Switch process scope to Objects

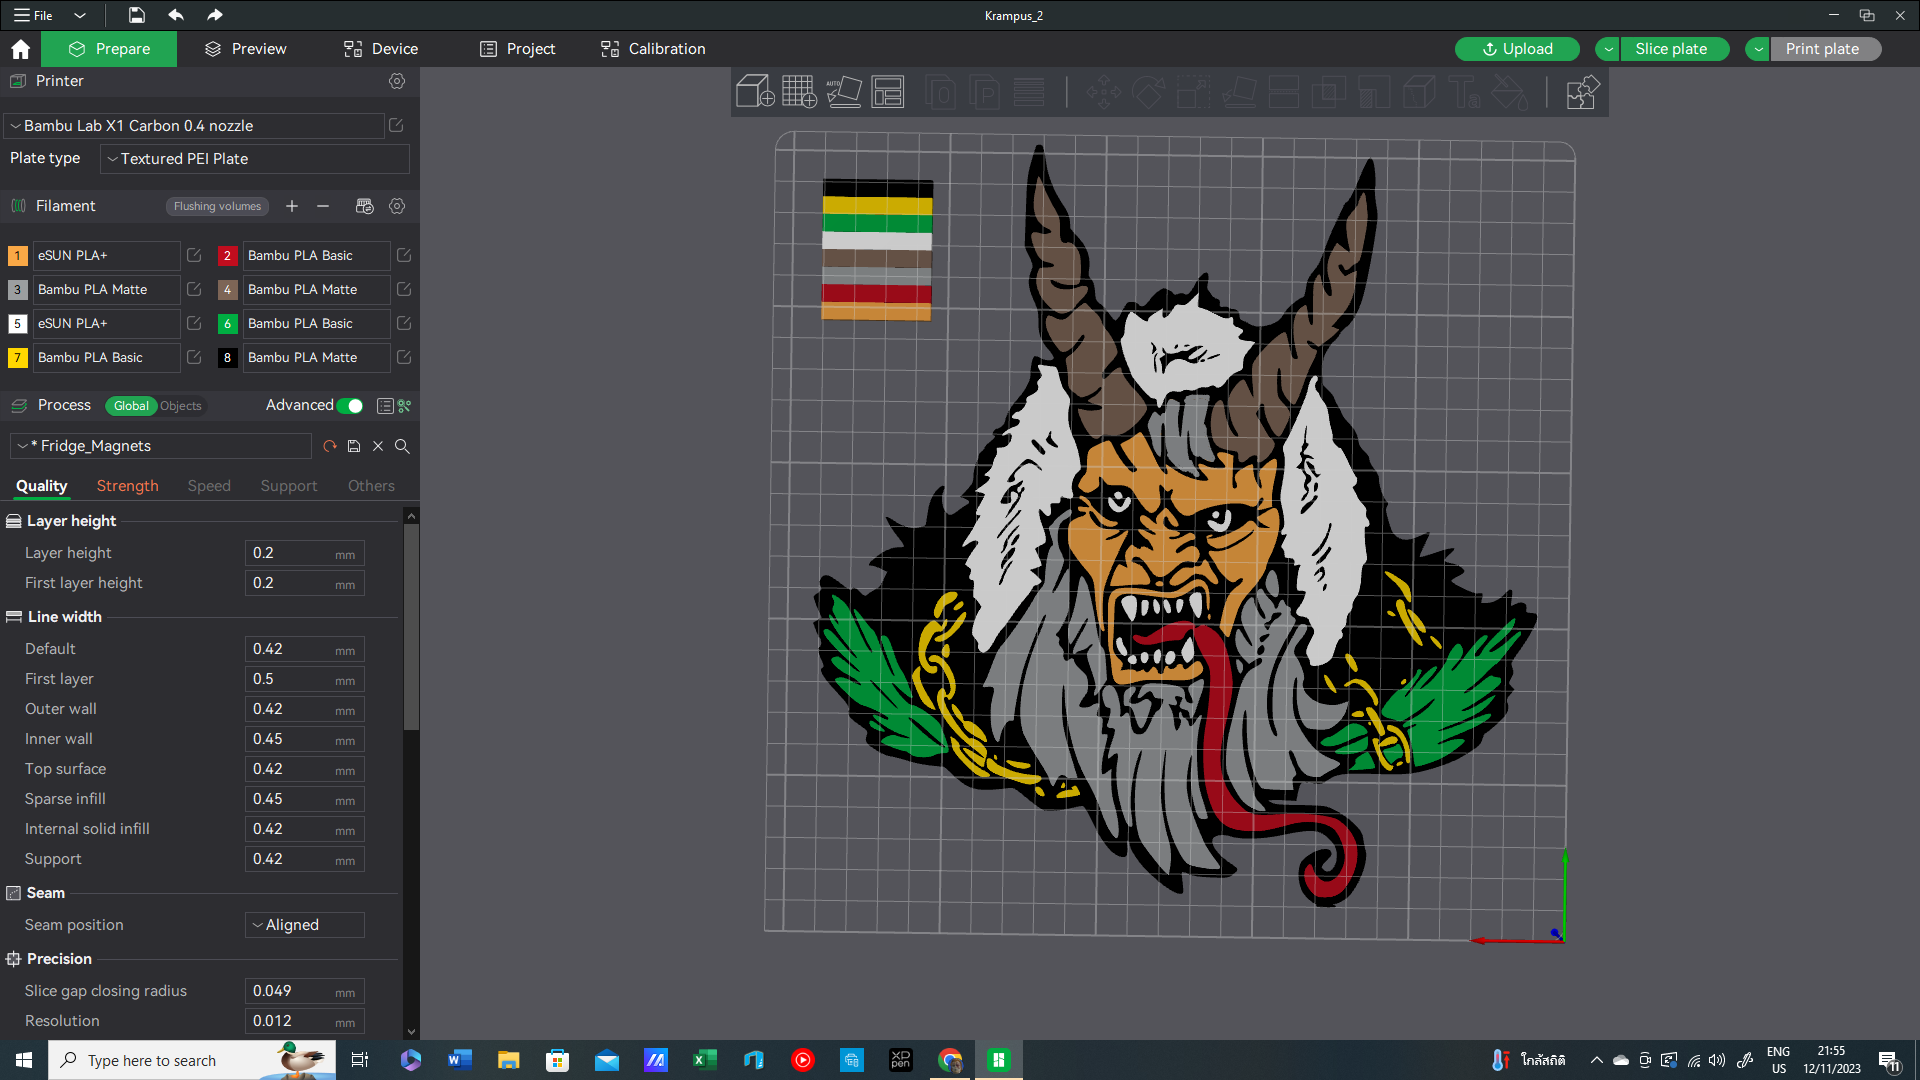pyautogui.click(x=181, y=406)
